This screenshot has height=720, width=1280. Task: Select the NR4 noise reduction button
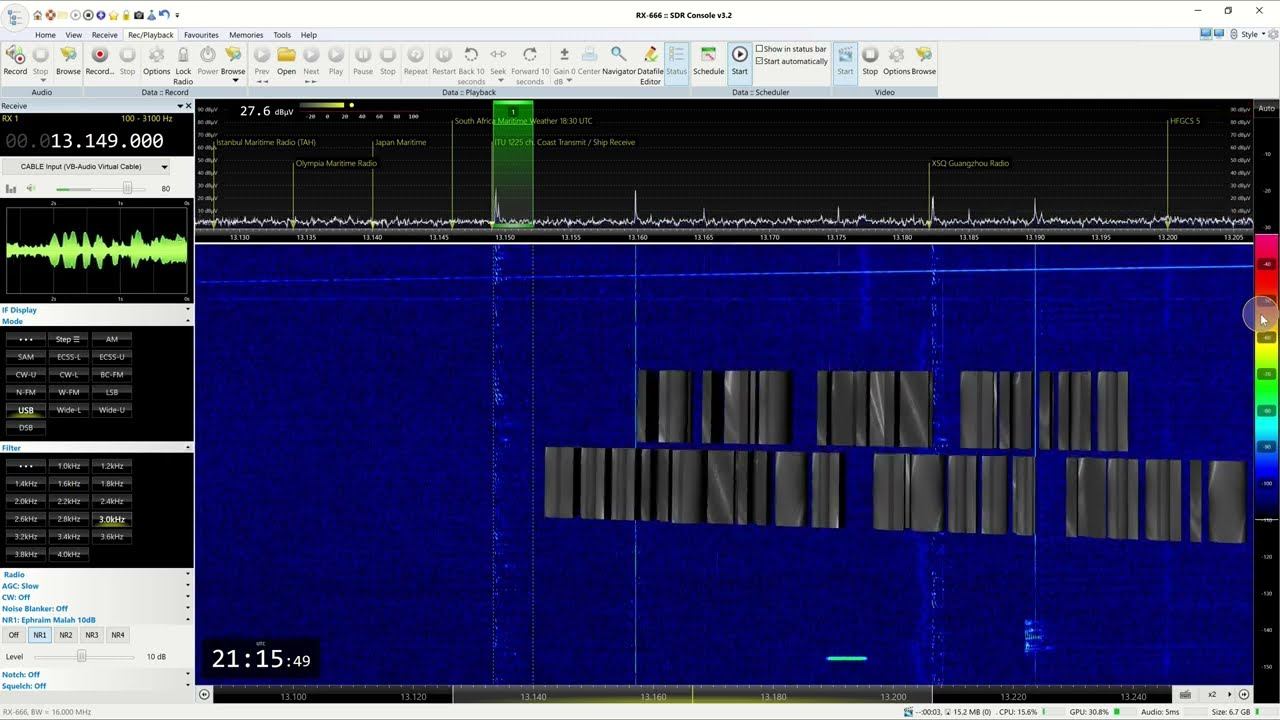click(x=118, y=635)
